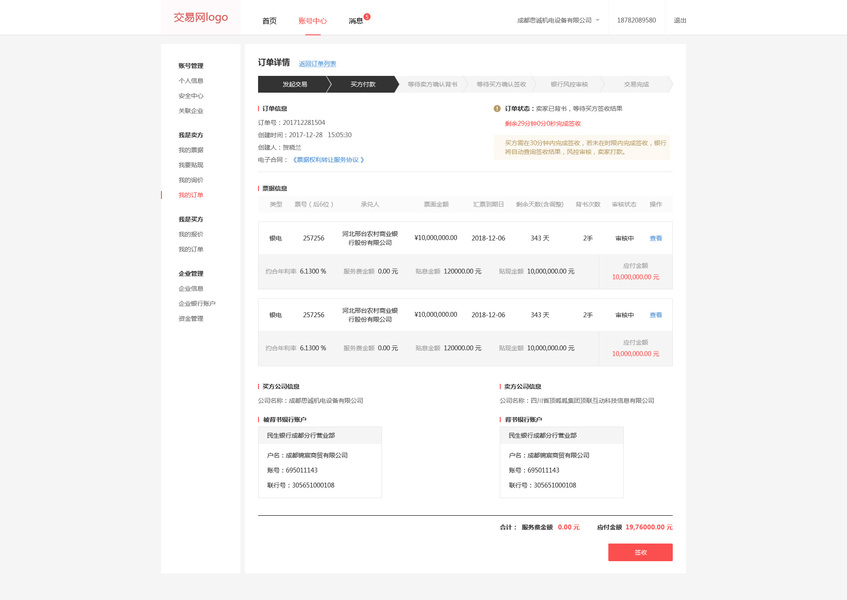The image size is (847, 600).
Task: Click the 被背书银行账户 bank card
Action: 320,462
